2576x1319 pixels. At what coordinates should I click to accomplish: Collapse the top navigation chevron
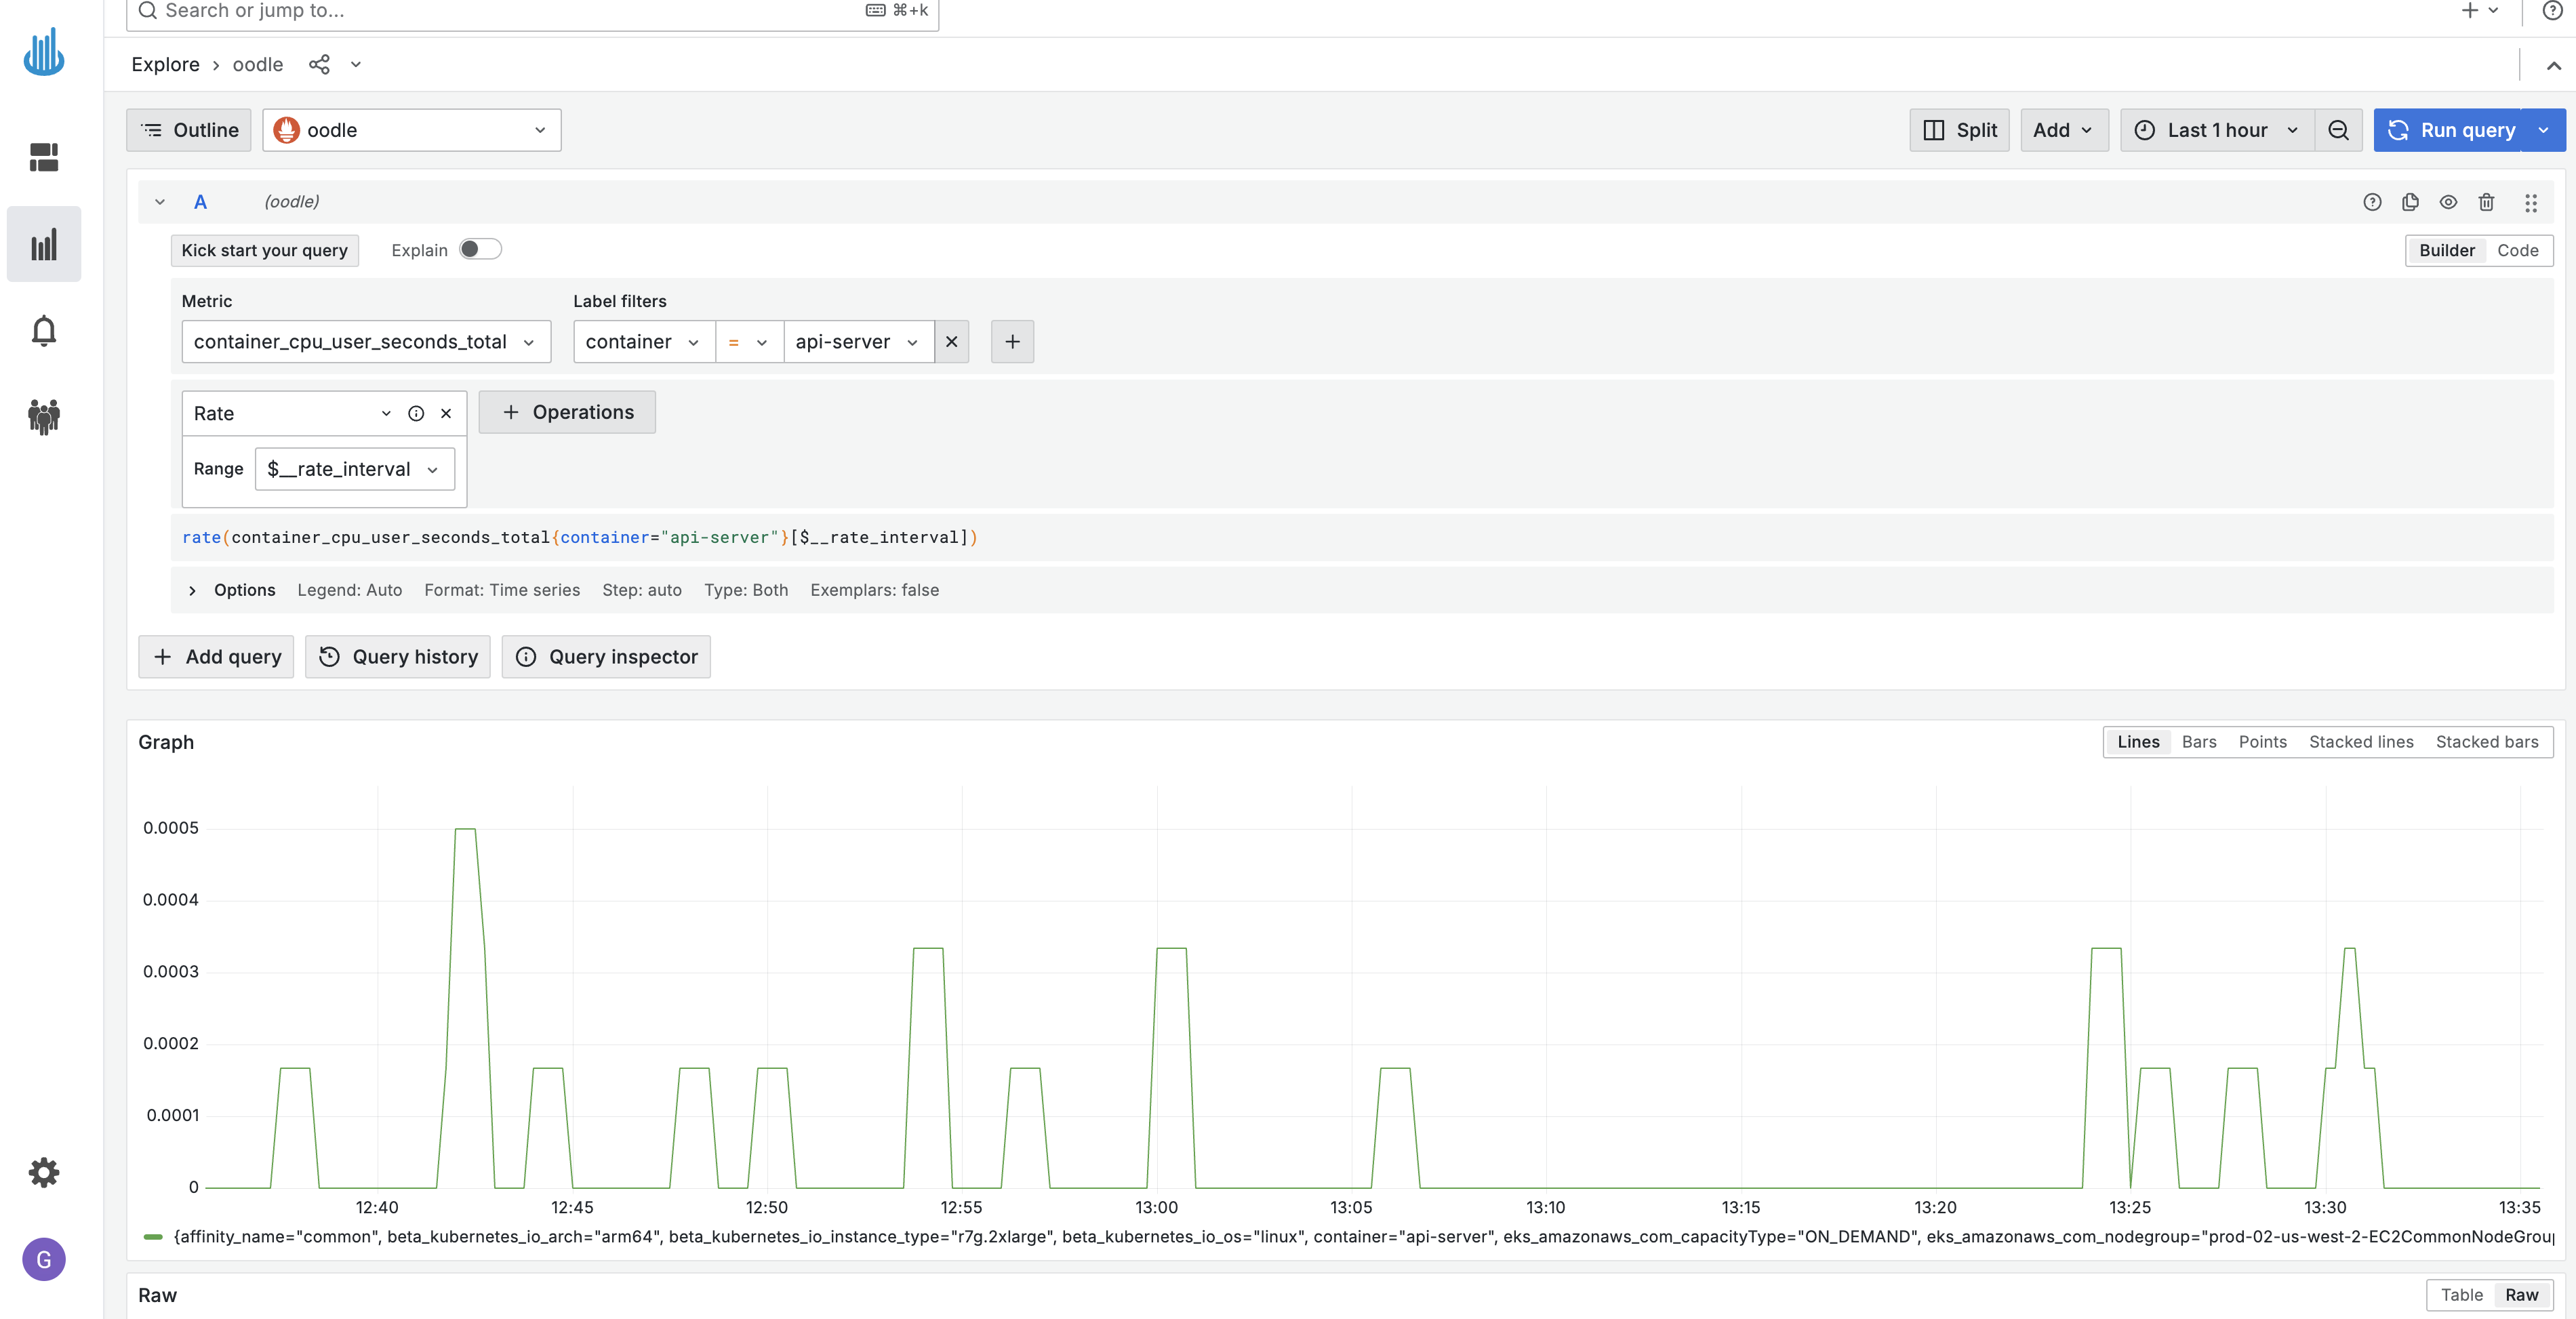pyautogui.click(x=2553, y=65)
